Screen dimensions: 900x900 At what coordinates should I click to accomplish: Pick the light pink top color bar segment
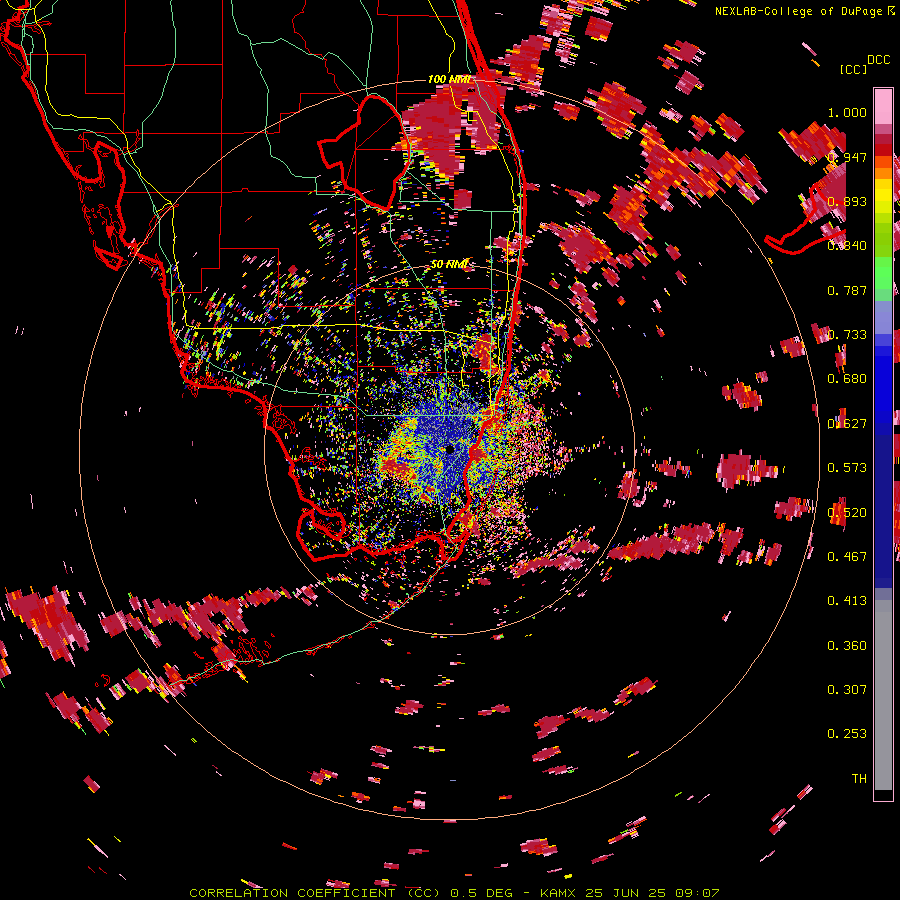click(x=883, y=106)
